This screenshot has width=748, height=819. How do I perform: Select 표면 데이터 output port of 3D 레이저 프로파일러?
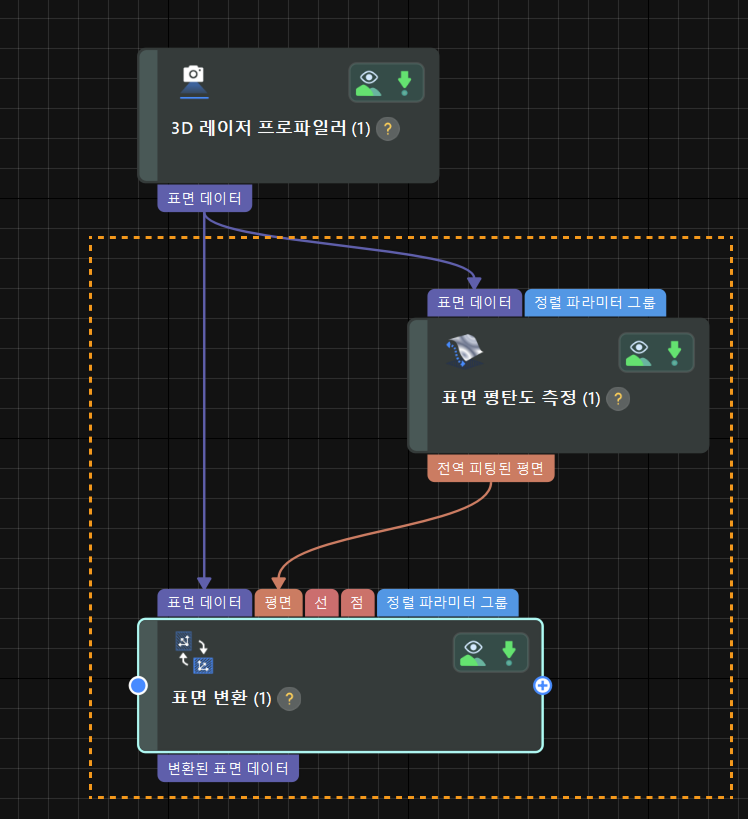pyautogui.click(x=204, y=198)
